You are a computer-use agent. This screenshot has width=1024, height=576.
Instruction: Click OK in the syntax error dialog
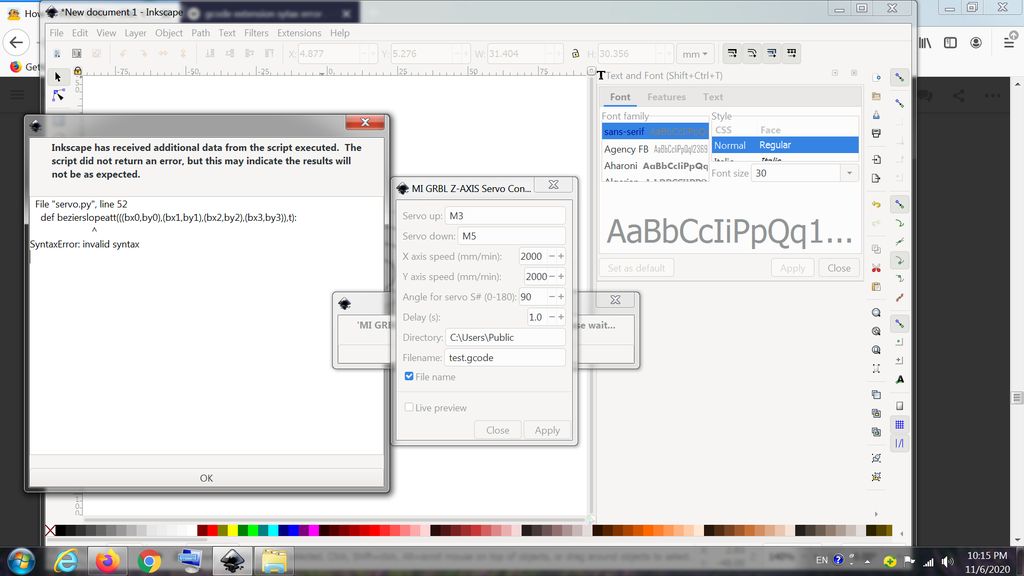[x=206, y=478]
